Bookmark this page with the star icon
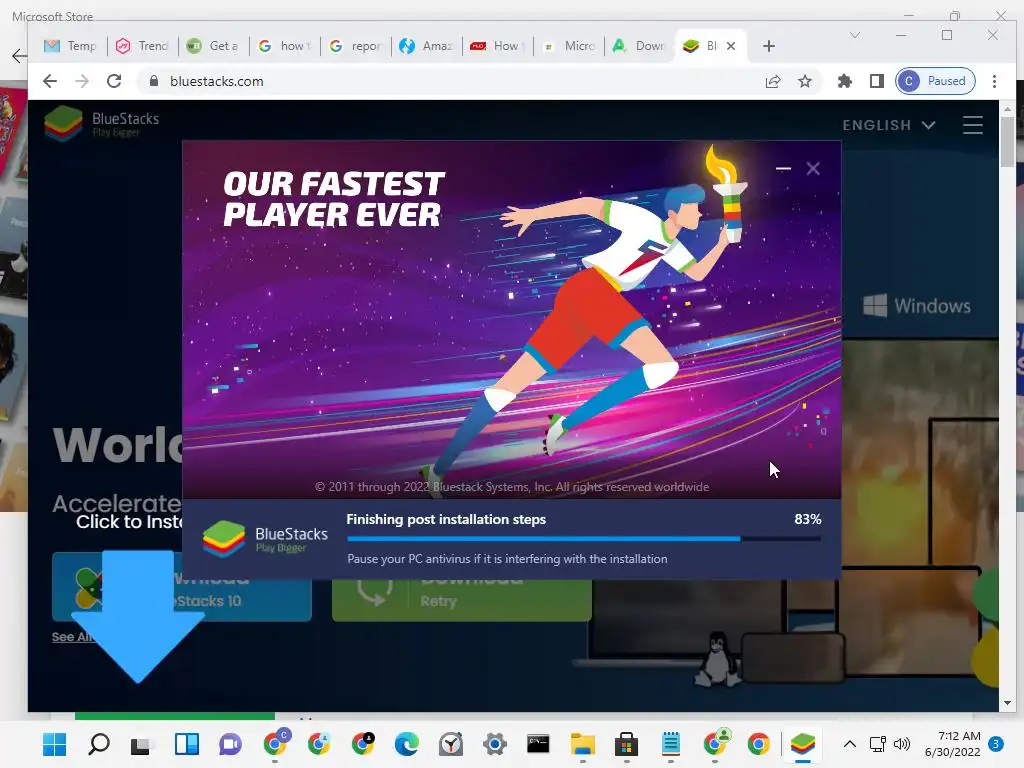 click(805, 81)
